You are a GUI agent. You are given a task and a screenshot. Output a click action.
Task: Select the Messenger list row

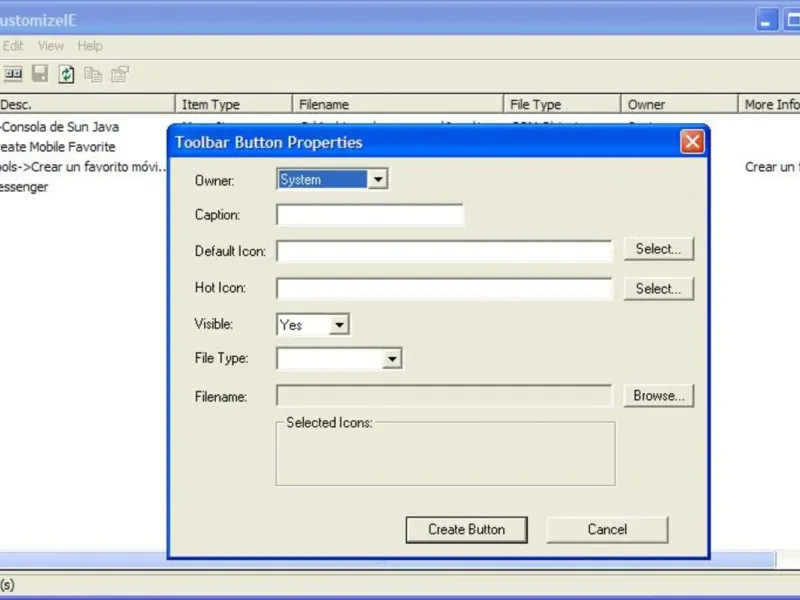(24, 187)
